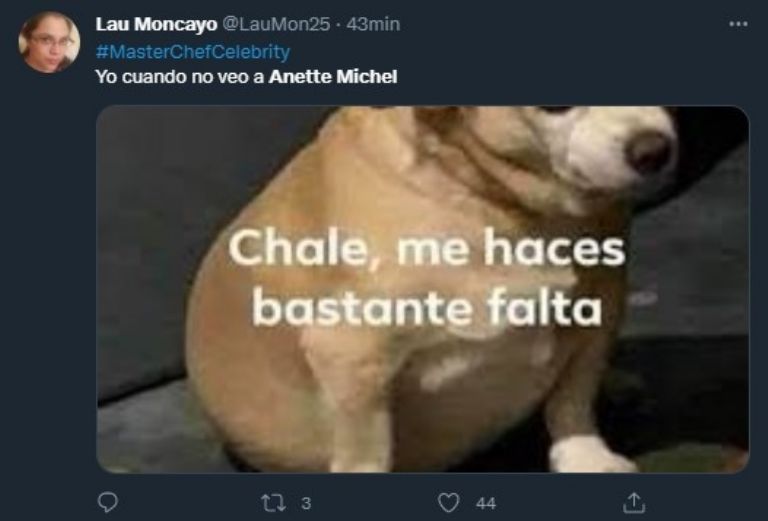This screenshot has height=521, width=768.
Task: Like the tweet with the heart icon
Action: (x=448, y=503)
